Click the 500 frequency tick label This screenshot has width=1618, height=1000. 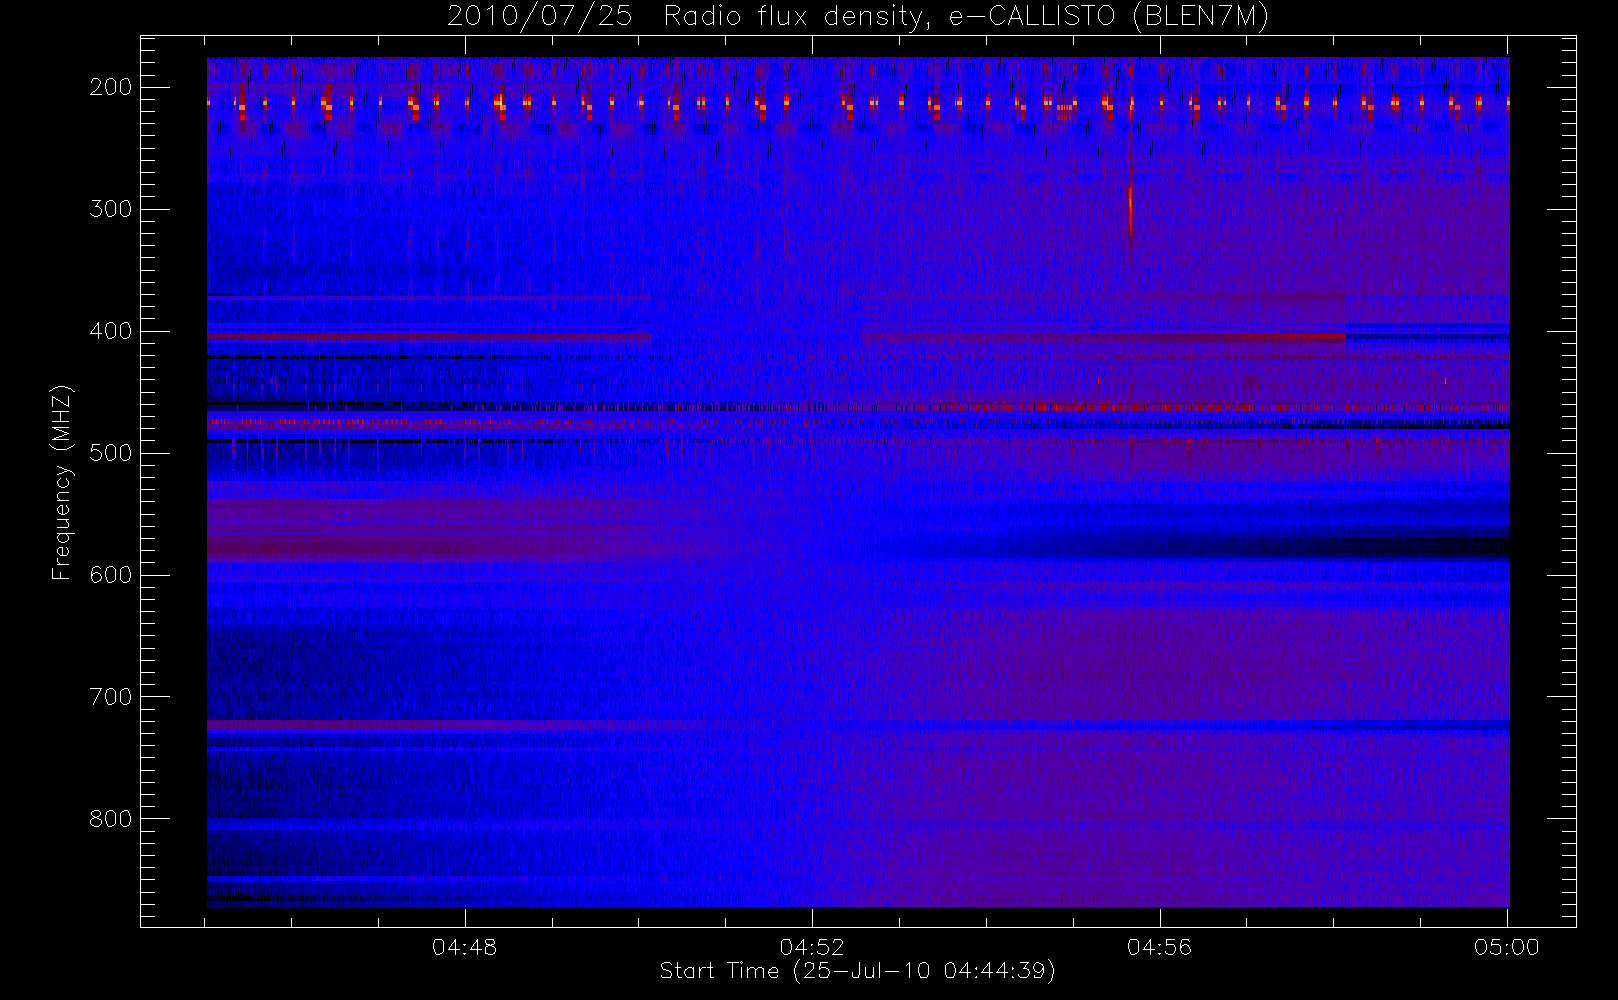click(x=110, y=453)
